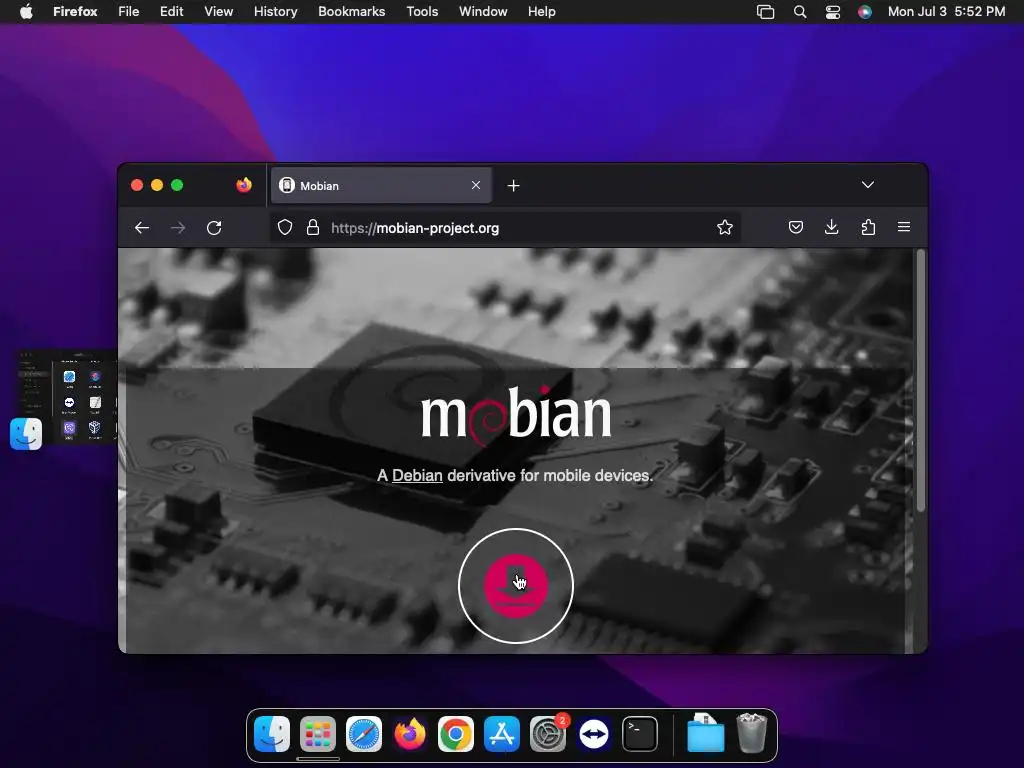Open Finder from the Dock
Viewport: 1024px width, 768px height.
point(272,734)
